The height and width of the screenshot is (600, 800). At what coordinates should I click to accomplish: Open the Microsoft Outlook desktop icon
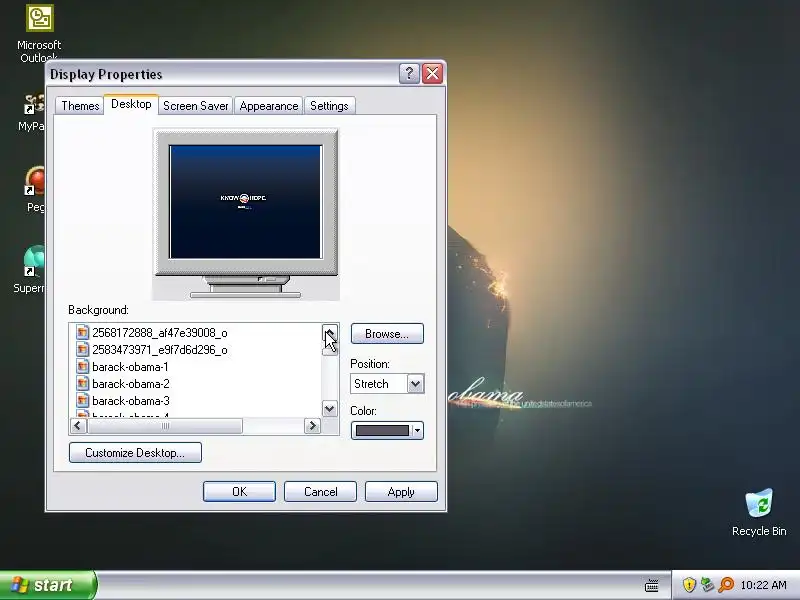(x=39, y=33)
